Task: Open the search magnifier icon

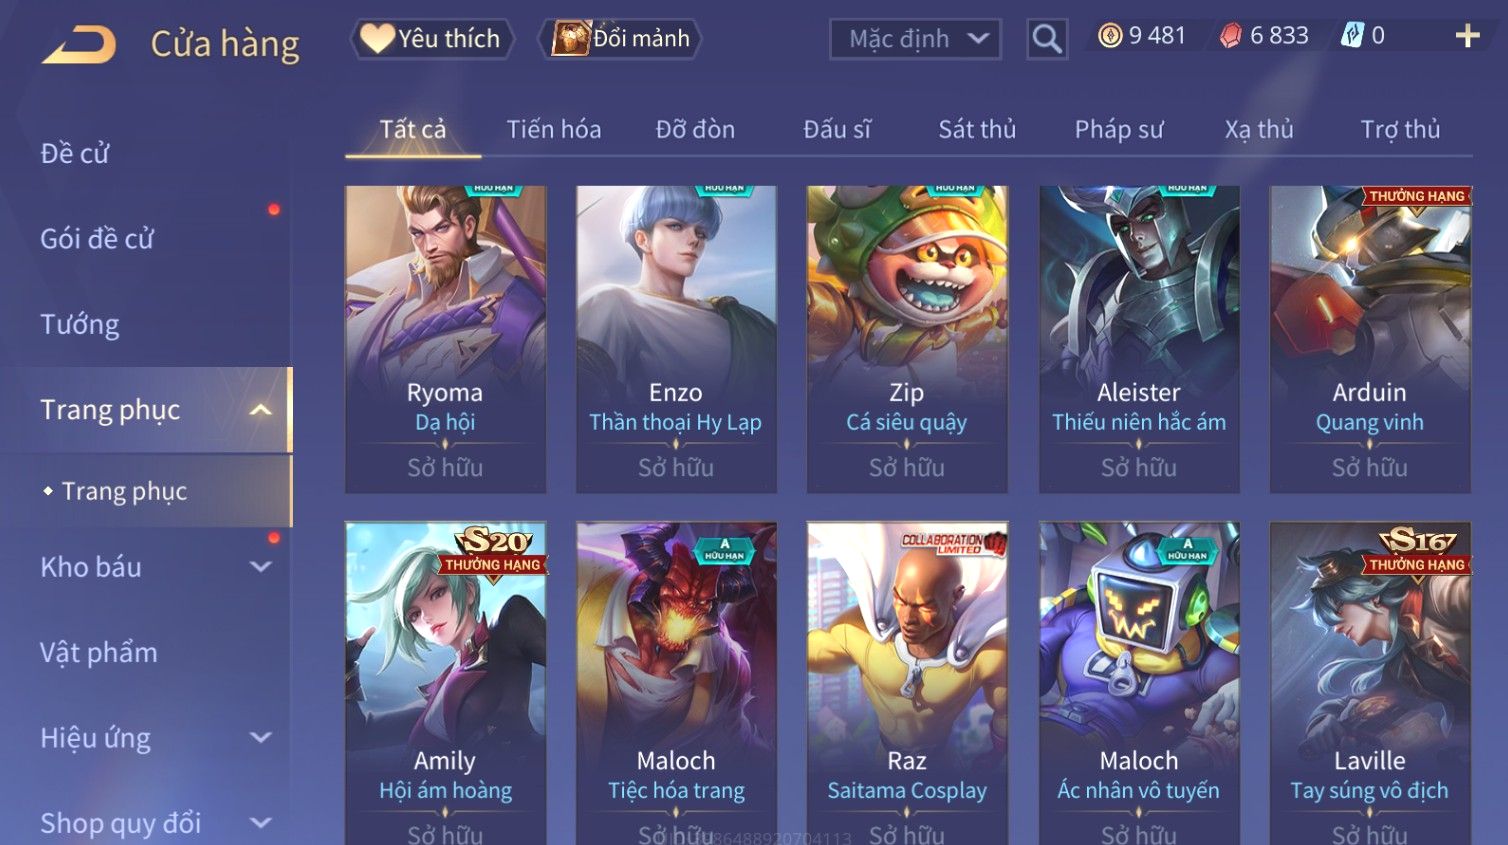Action: 1047,39
